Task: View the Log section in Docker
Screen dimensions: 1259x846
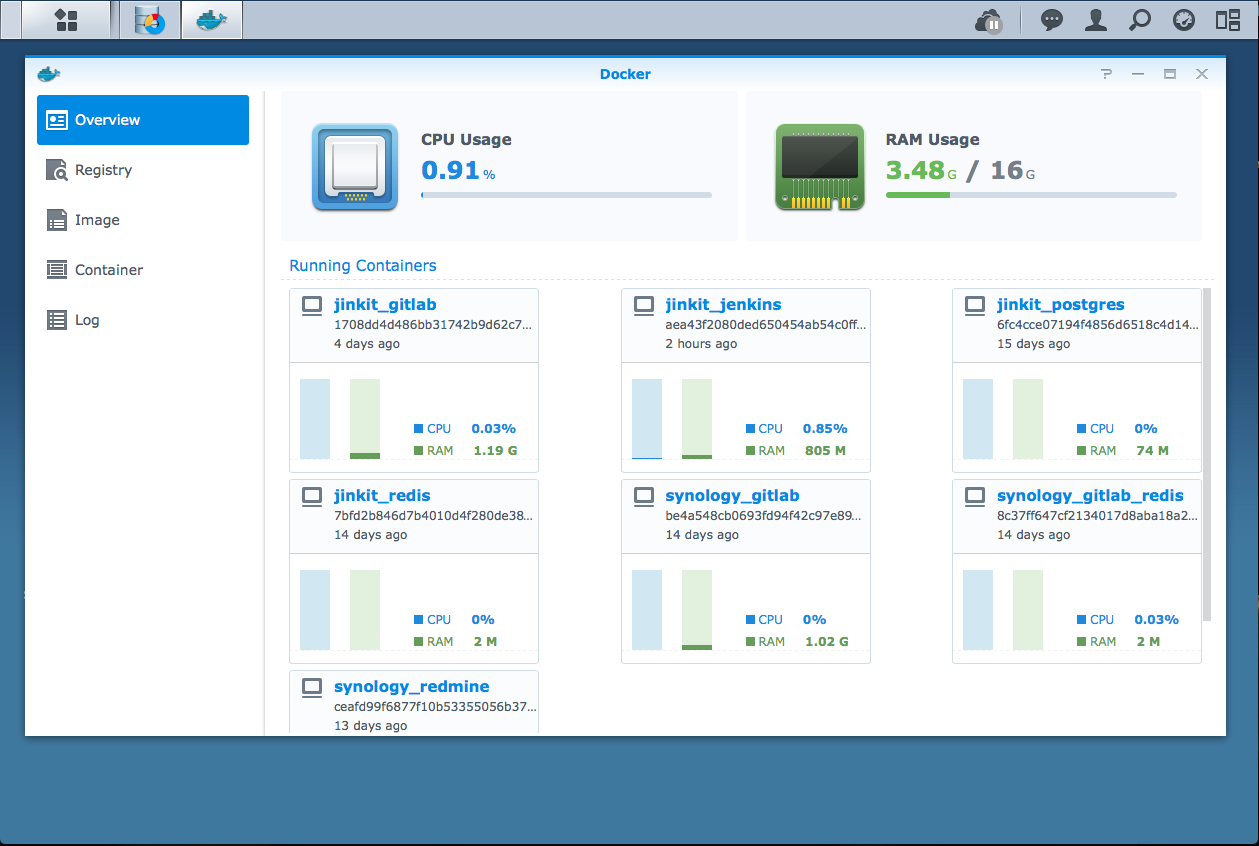Action: click(84, 320)
